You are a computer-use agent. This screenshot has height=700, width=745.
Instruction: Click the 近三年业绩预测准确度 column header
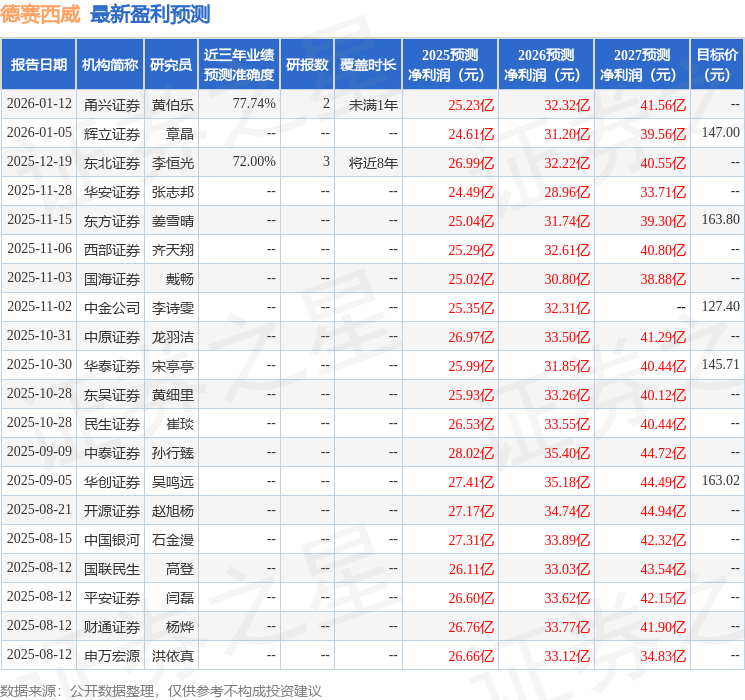238,65
